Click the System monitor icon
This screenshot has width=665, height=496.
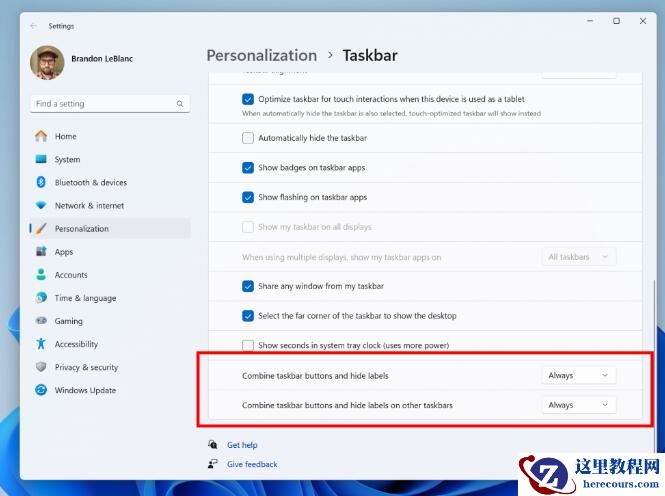coord(41,159)
